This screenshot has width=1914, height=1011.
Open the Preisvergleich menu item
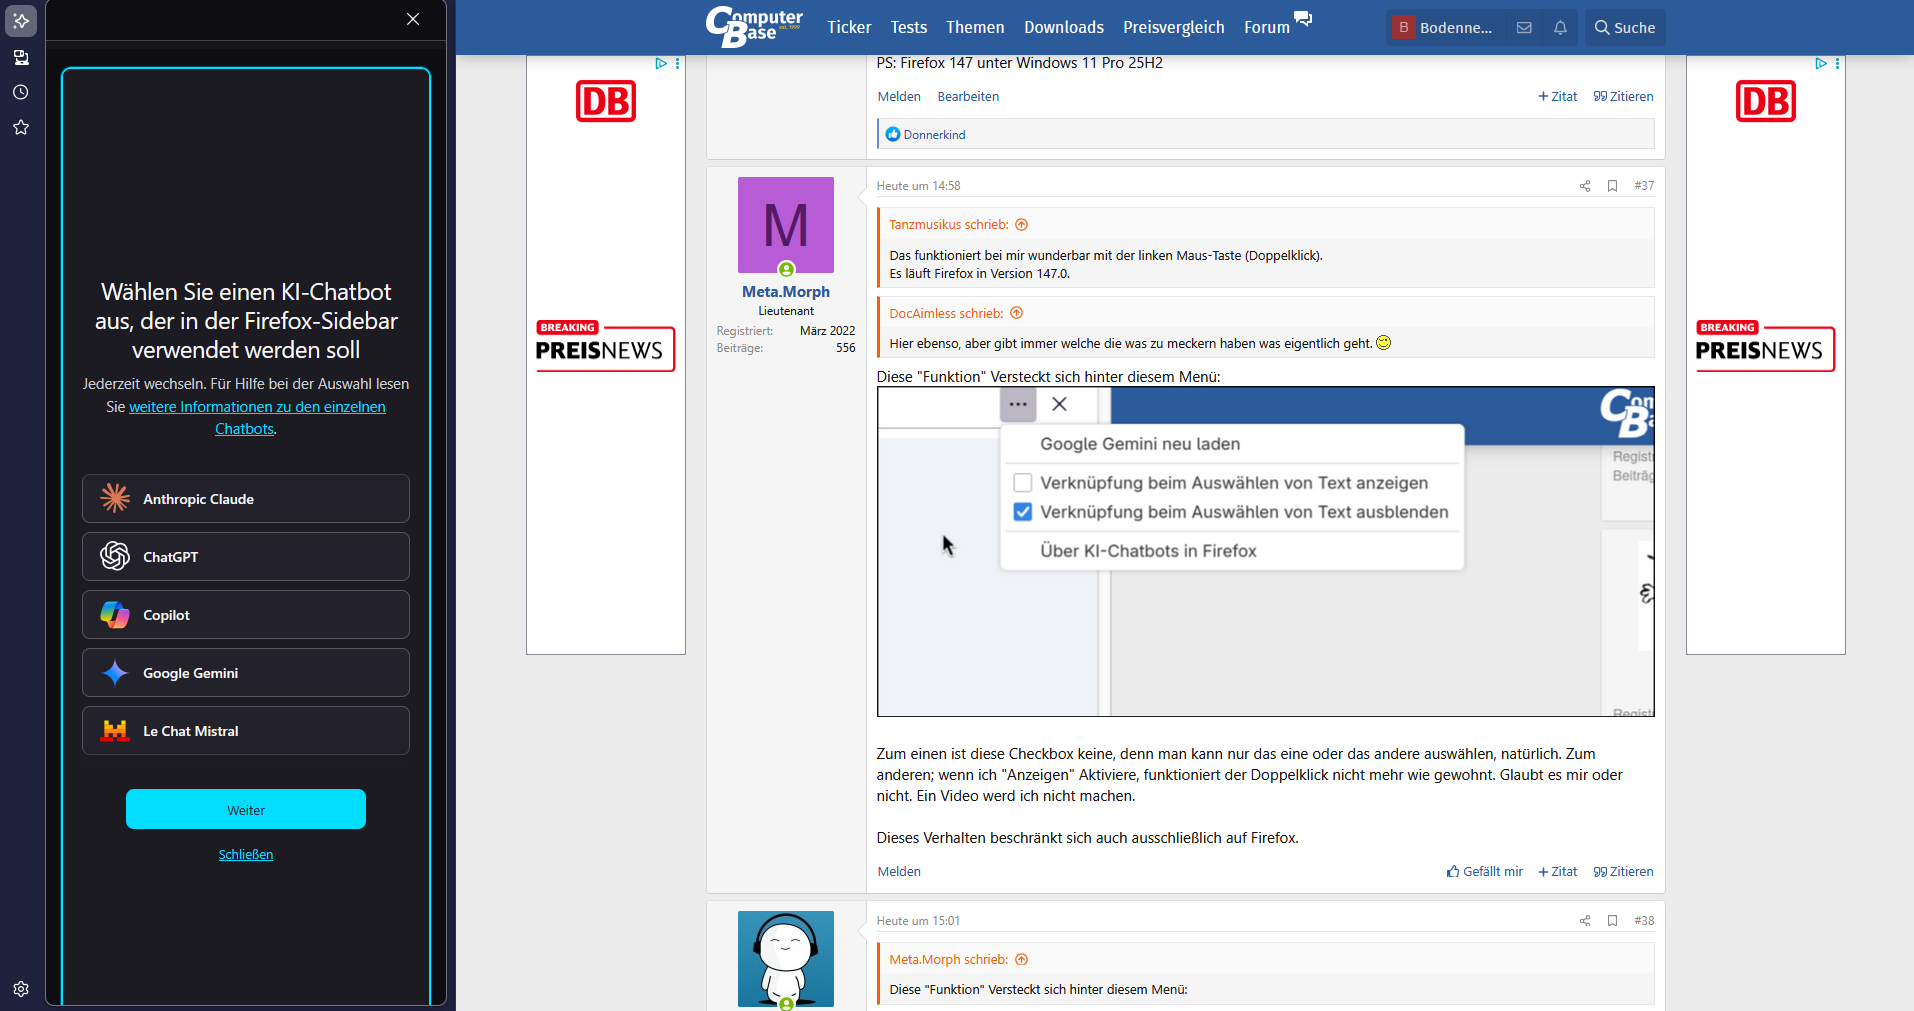1174,27
